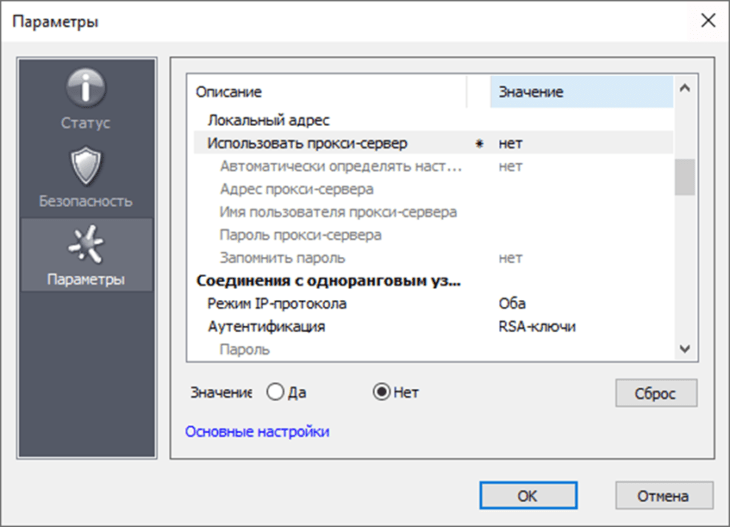Click the нет value of Запомнить пароль
This screenshot has width=730, height=527.
pyautogui.click(x=510, y=257)
